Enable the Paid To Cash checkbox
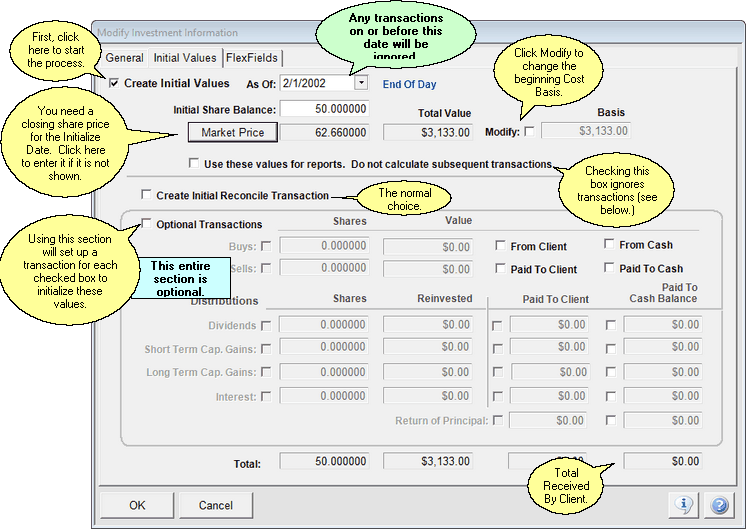 (609, 269)
